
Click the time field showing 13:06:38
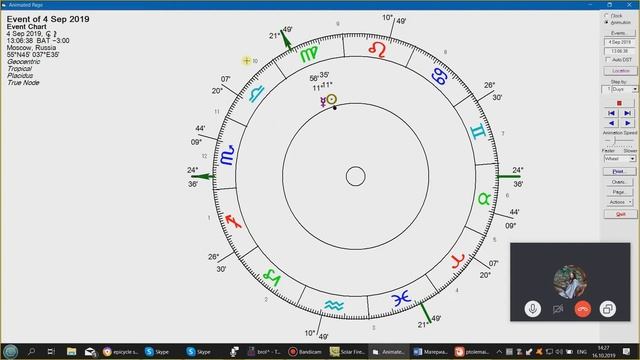tap(619, 51)
